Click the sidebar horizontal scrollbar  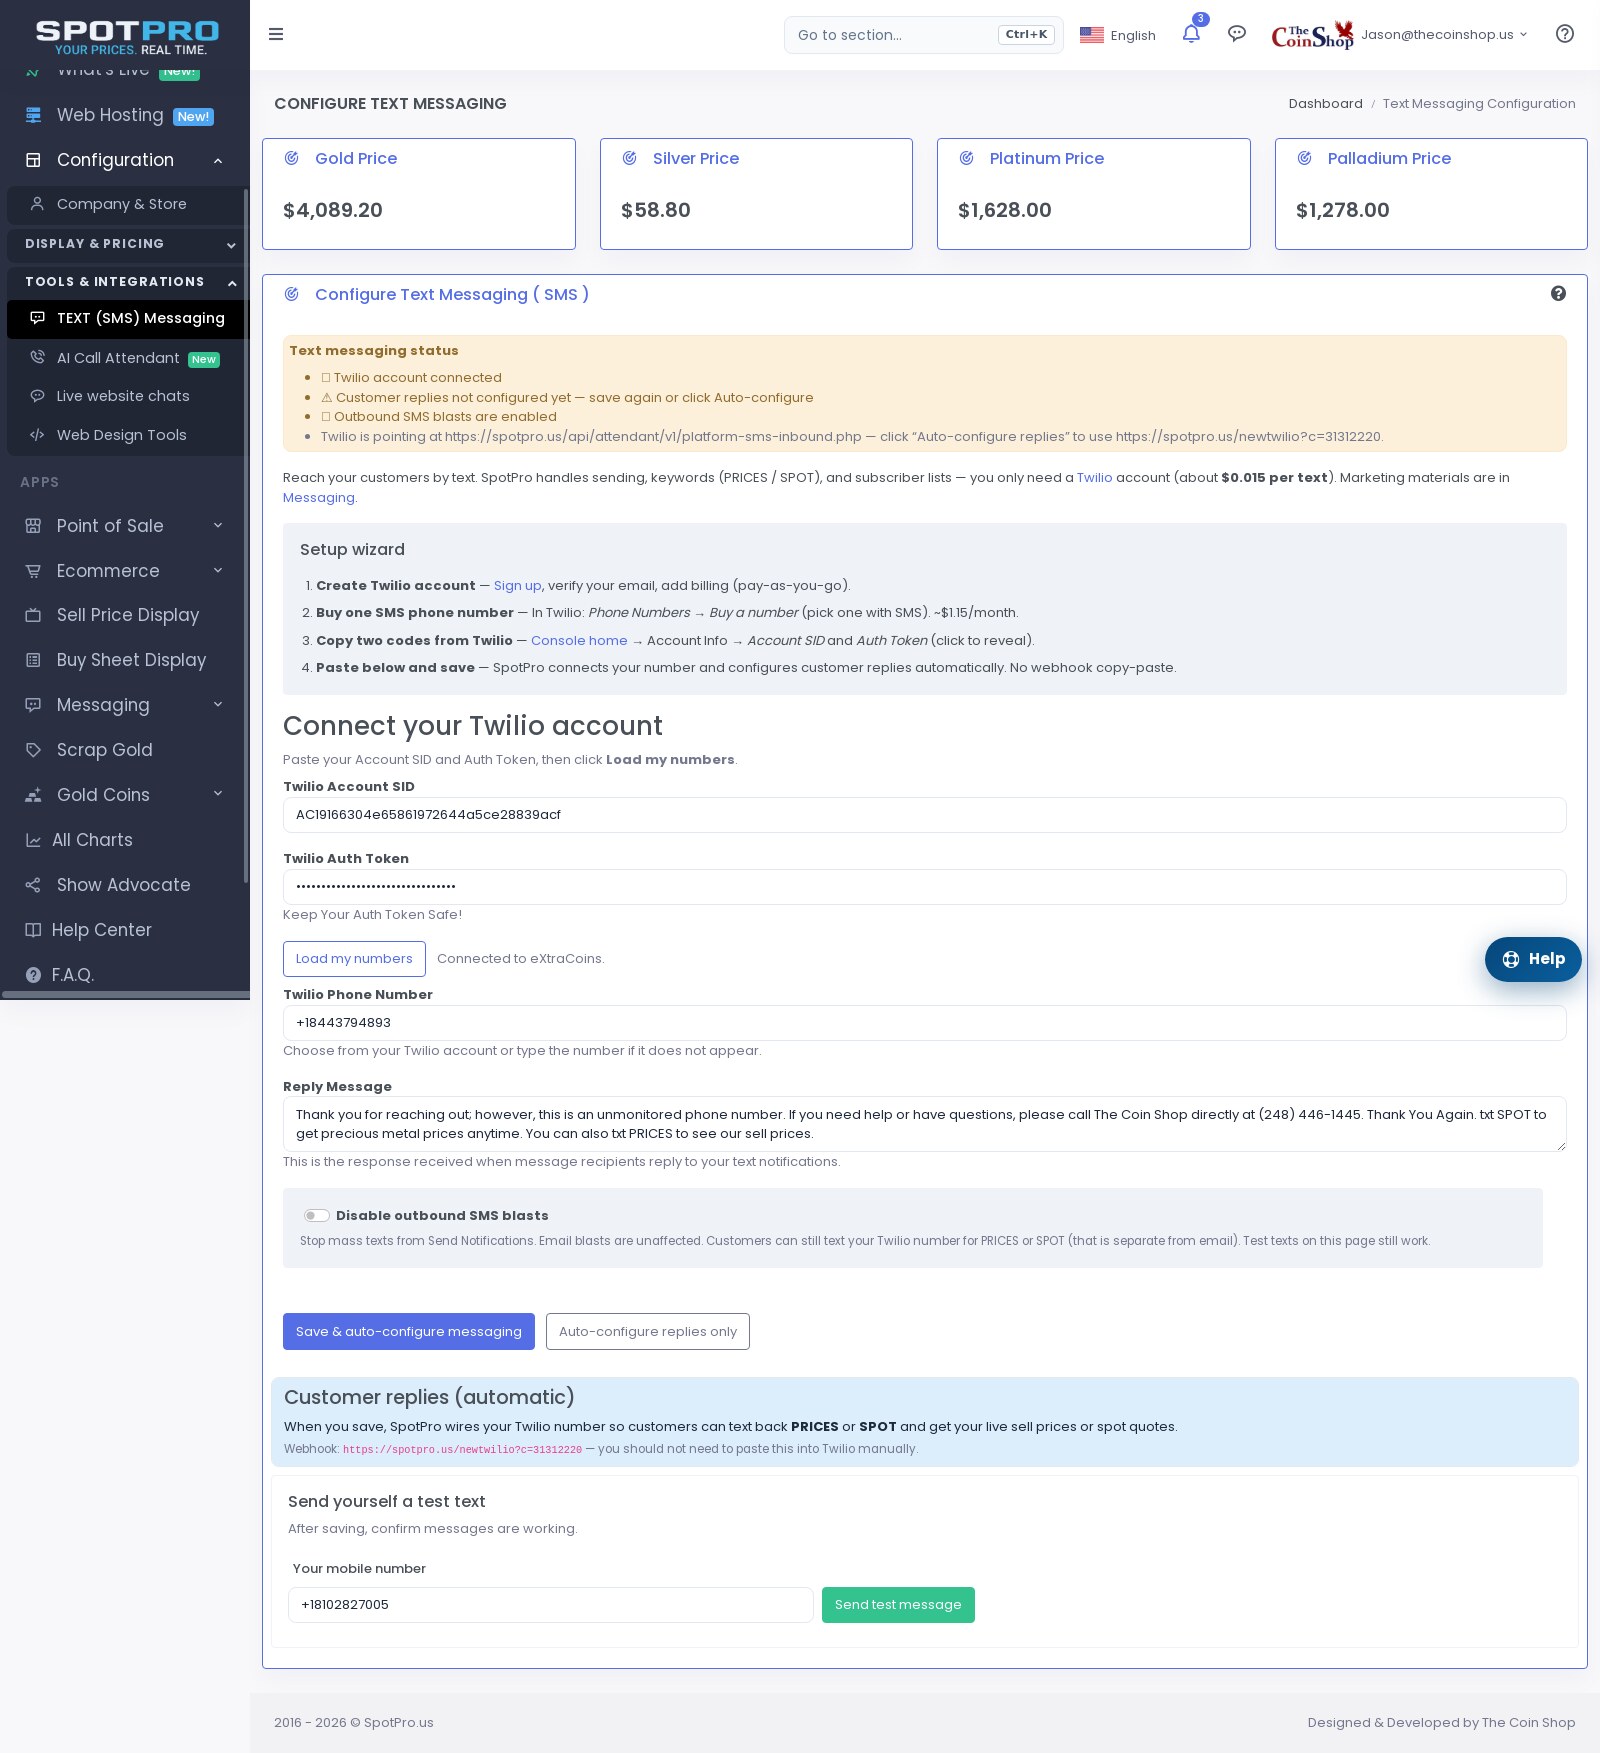click(125, 995)
